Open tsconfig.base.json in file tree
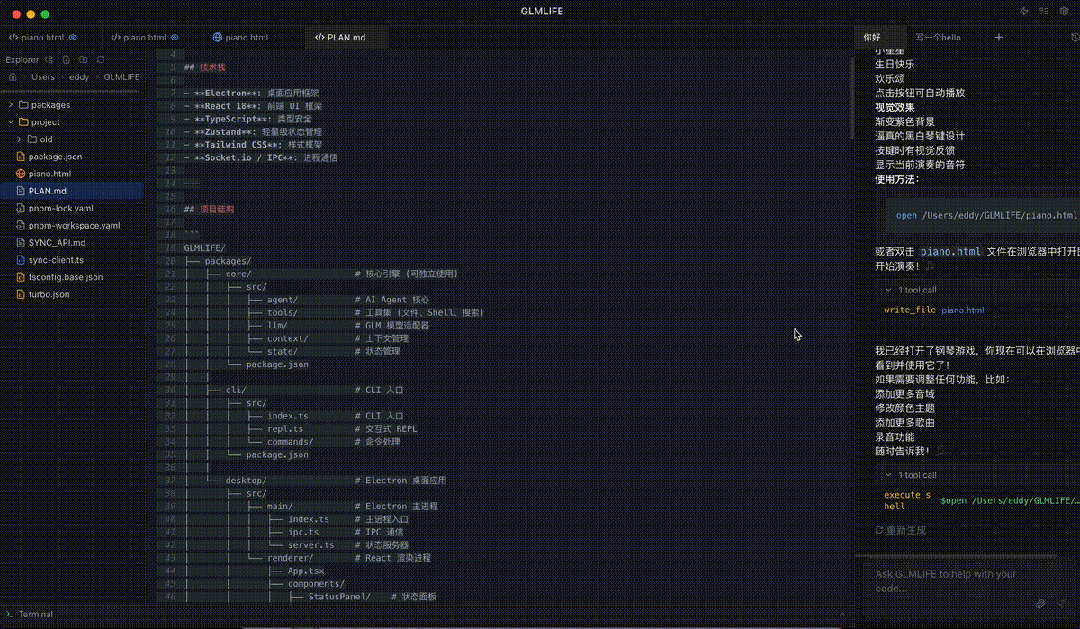This screenshot has height=629, width=1080. pyautogui.click(x=65, y=277)
